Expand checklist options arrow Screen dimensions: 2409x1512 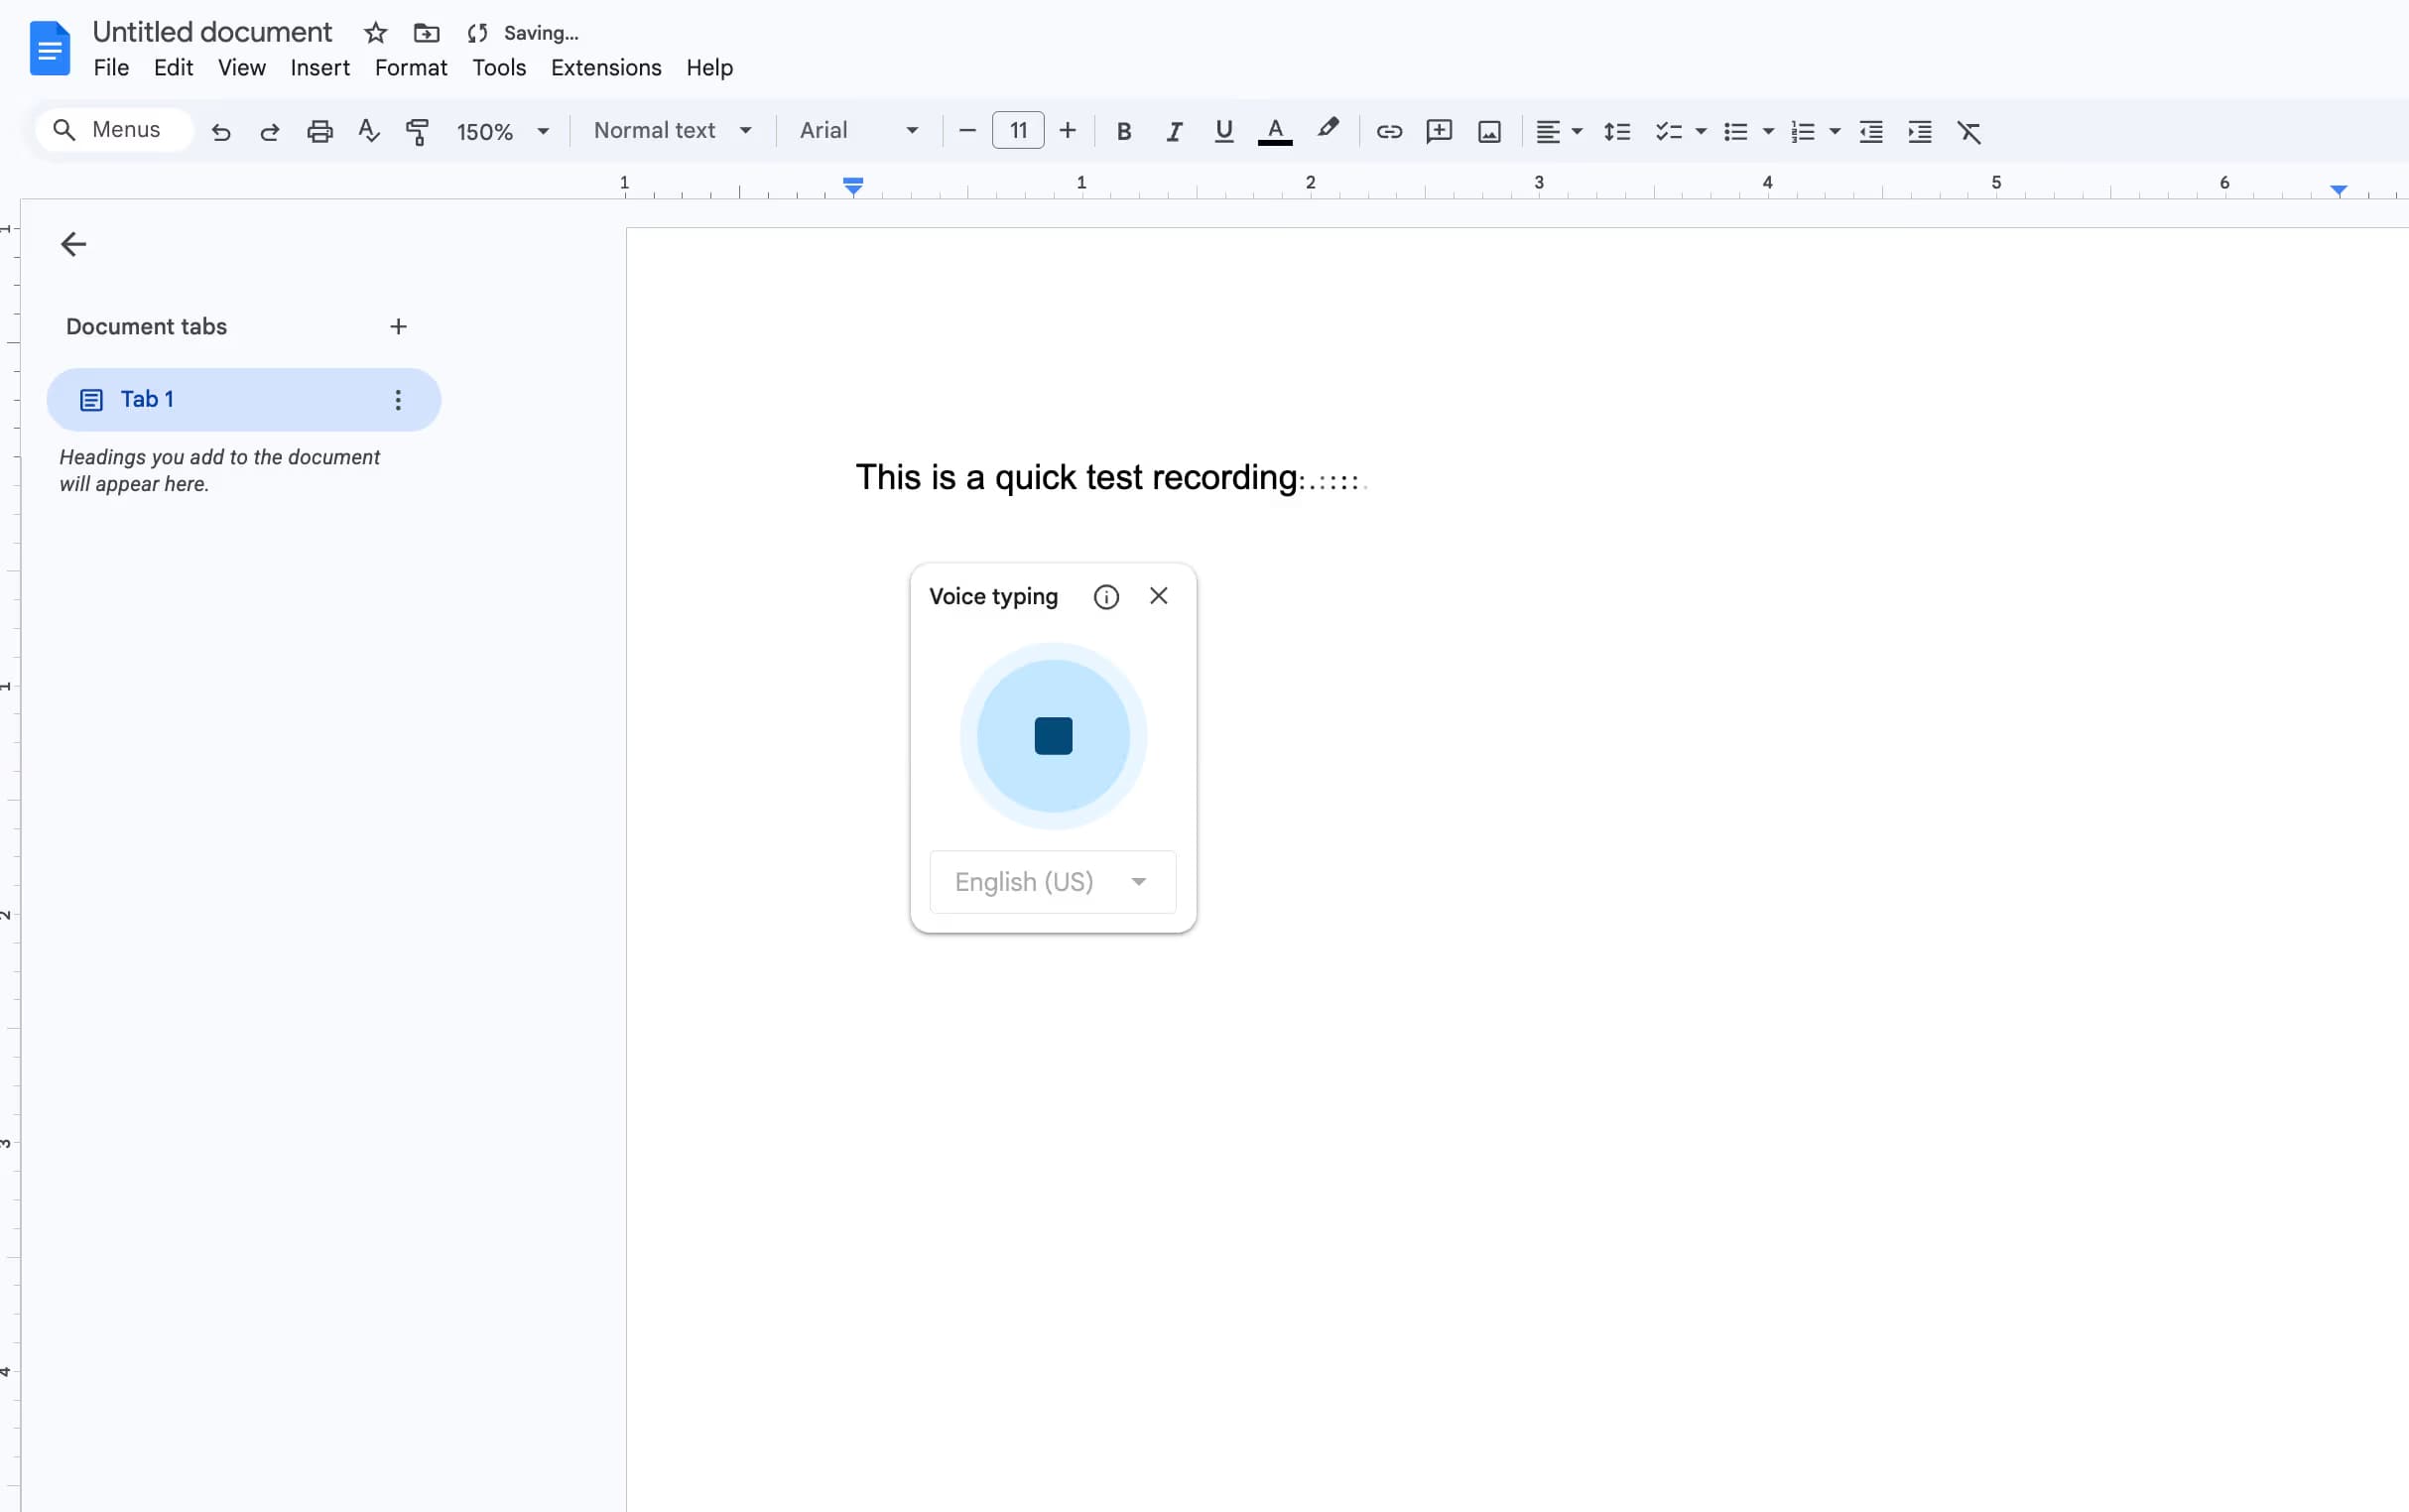[1701, 131]
